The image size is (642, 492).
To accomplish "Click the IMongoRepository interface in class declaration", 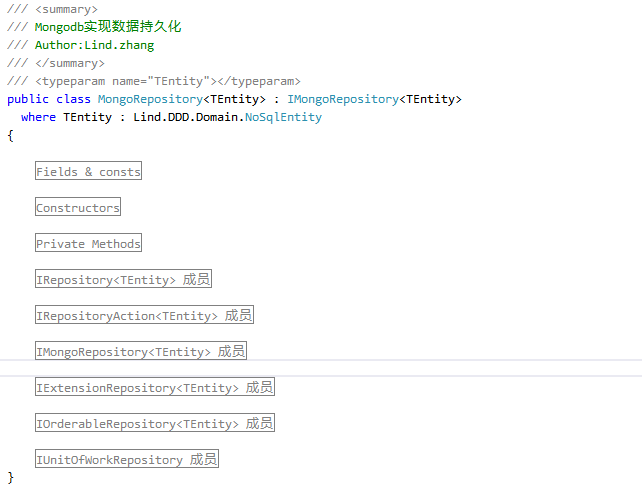I will coord(343,99).
